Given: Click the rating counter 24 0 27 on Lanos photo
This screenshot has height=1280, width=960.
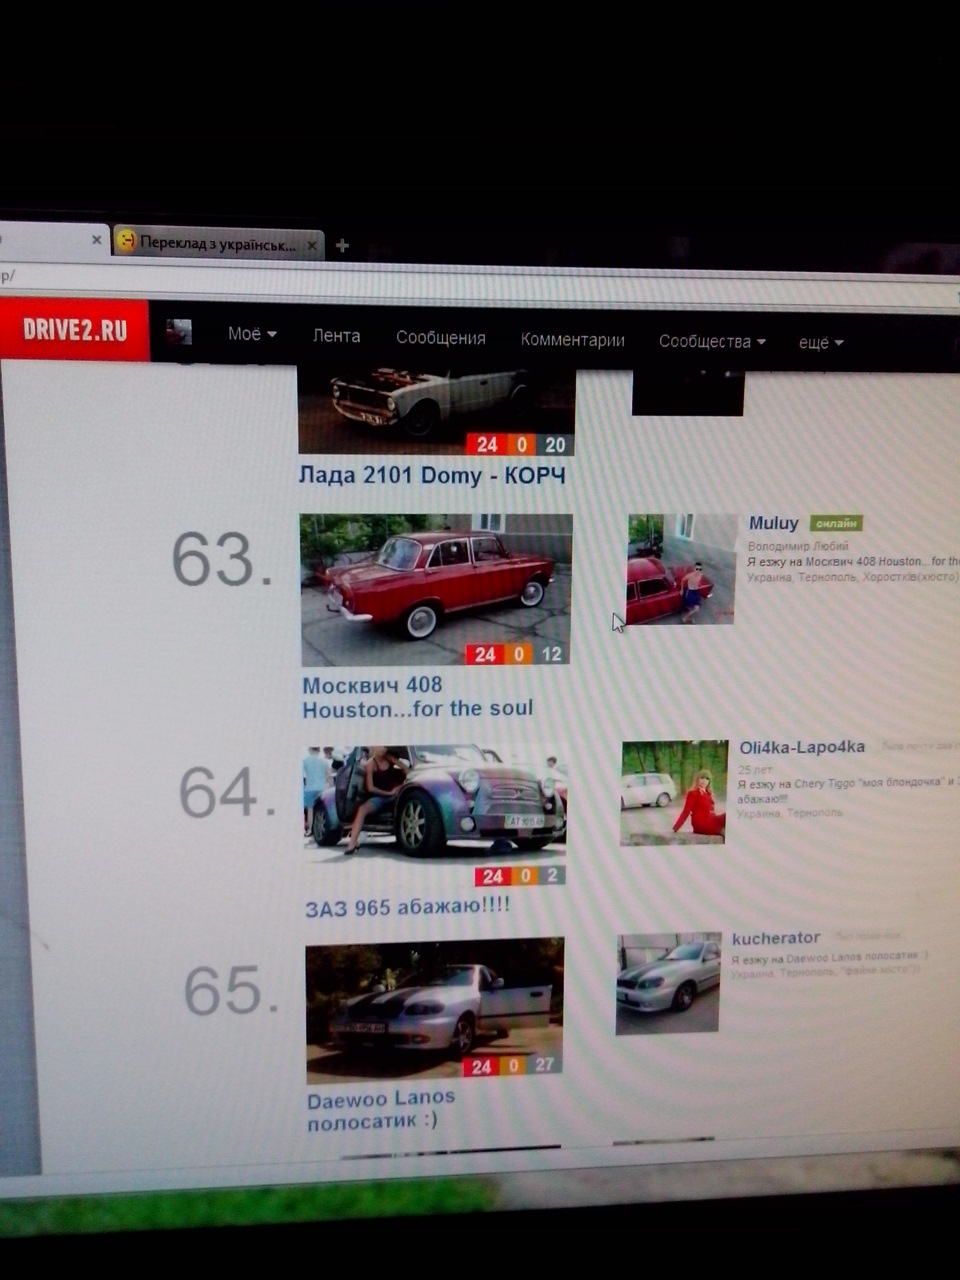Looking at the screenshot, I should click(513, 1065).
